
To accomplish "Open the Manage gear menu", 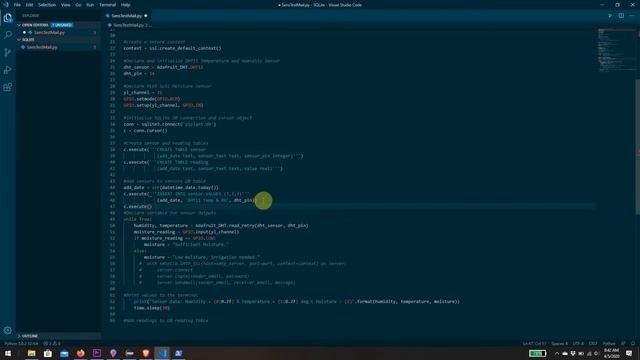I will (x=8, y=330).
